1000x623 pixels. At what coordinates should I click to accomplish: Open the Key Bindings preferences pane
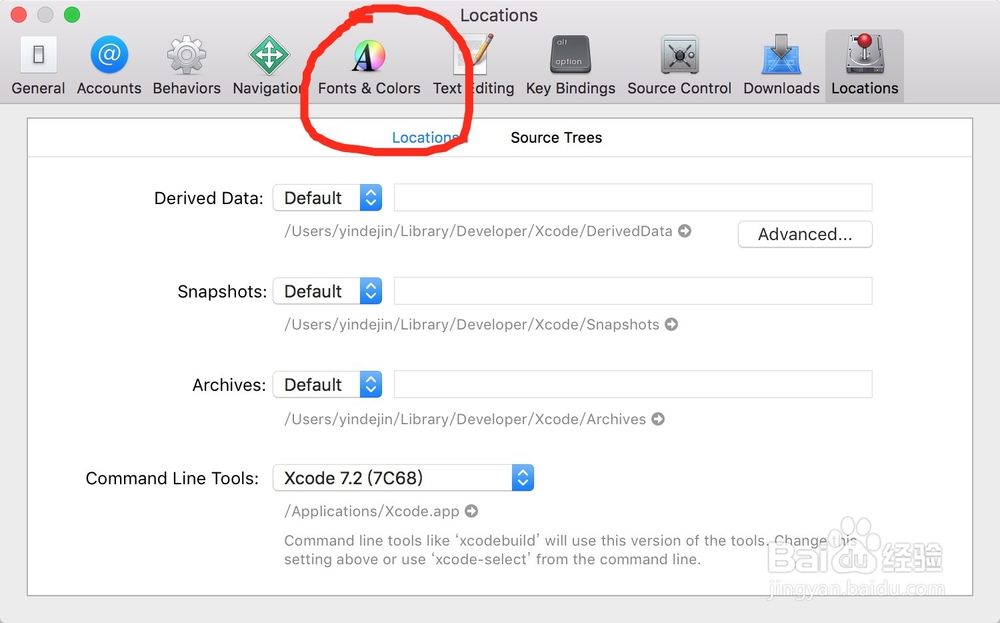pyautogui.click(x=570, y=66)
